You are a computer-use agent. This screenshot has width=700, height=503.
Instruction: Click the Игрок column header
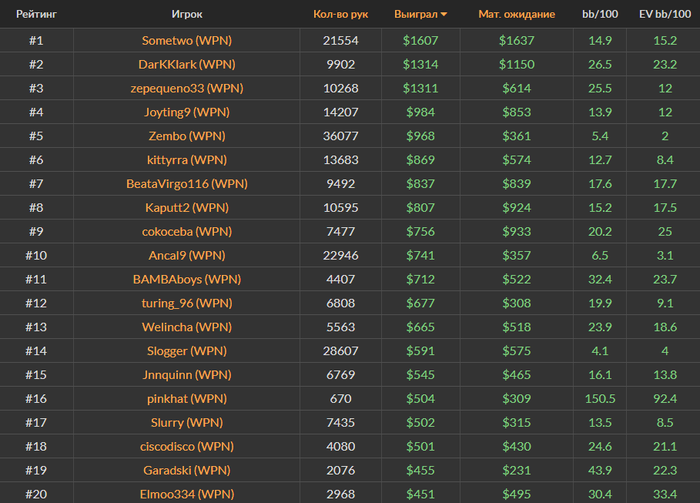[187, 15]
